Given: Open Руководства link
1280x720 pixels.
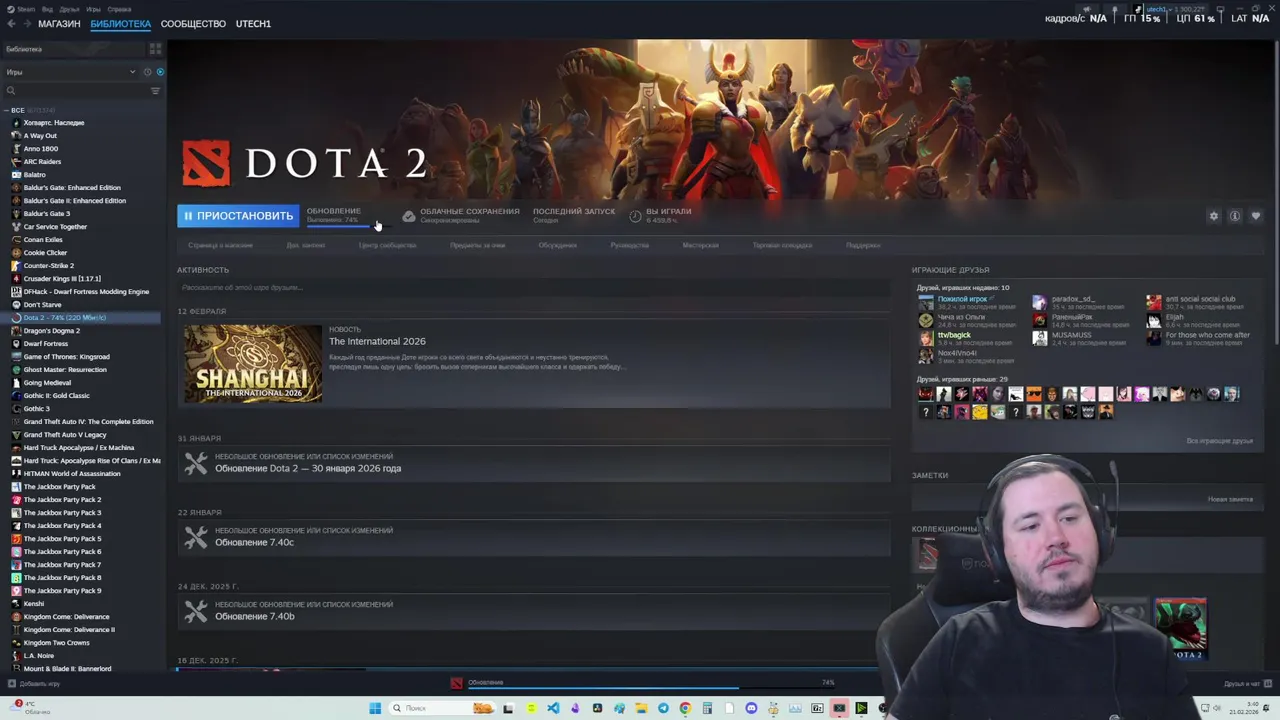Looking at the screenshot, I should (629, 245).
